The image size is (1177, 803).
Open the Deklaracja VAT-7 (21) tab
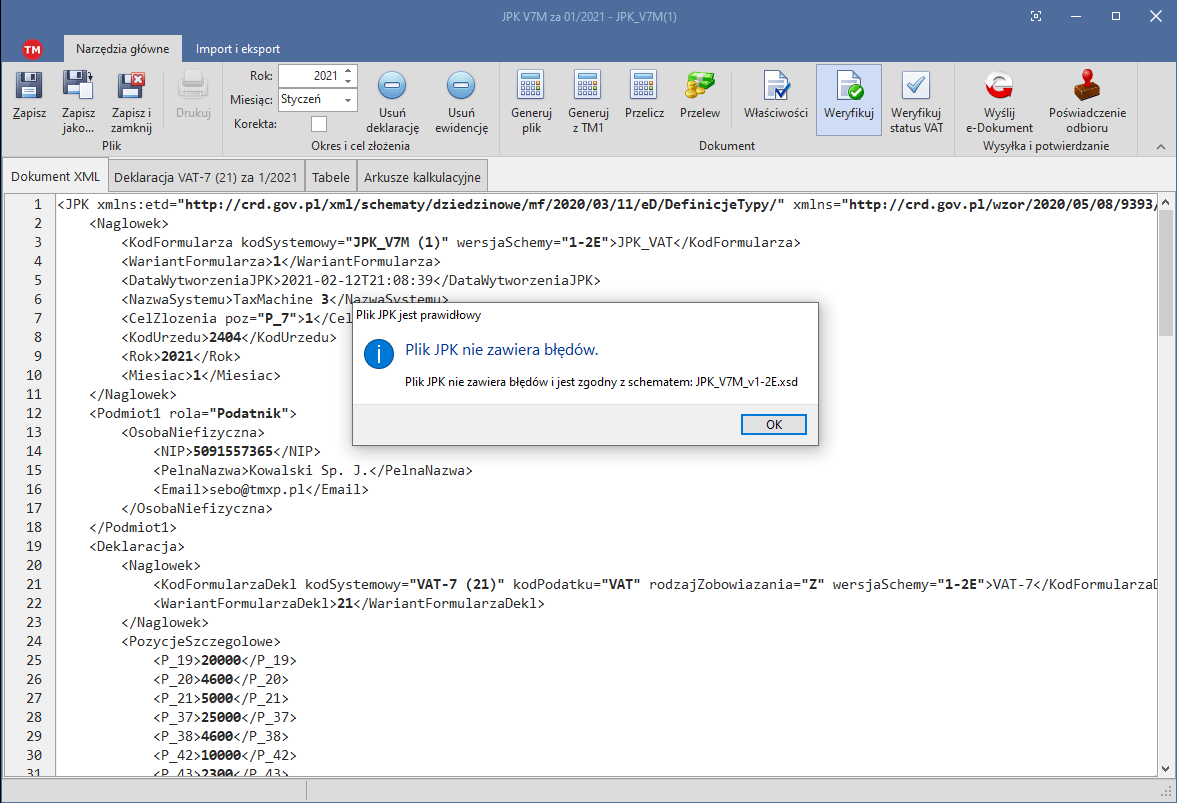coord(205,177)
